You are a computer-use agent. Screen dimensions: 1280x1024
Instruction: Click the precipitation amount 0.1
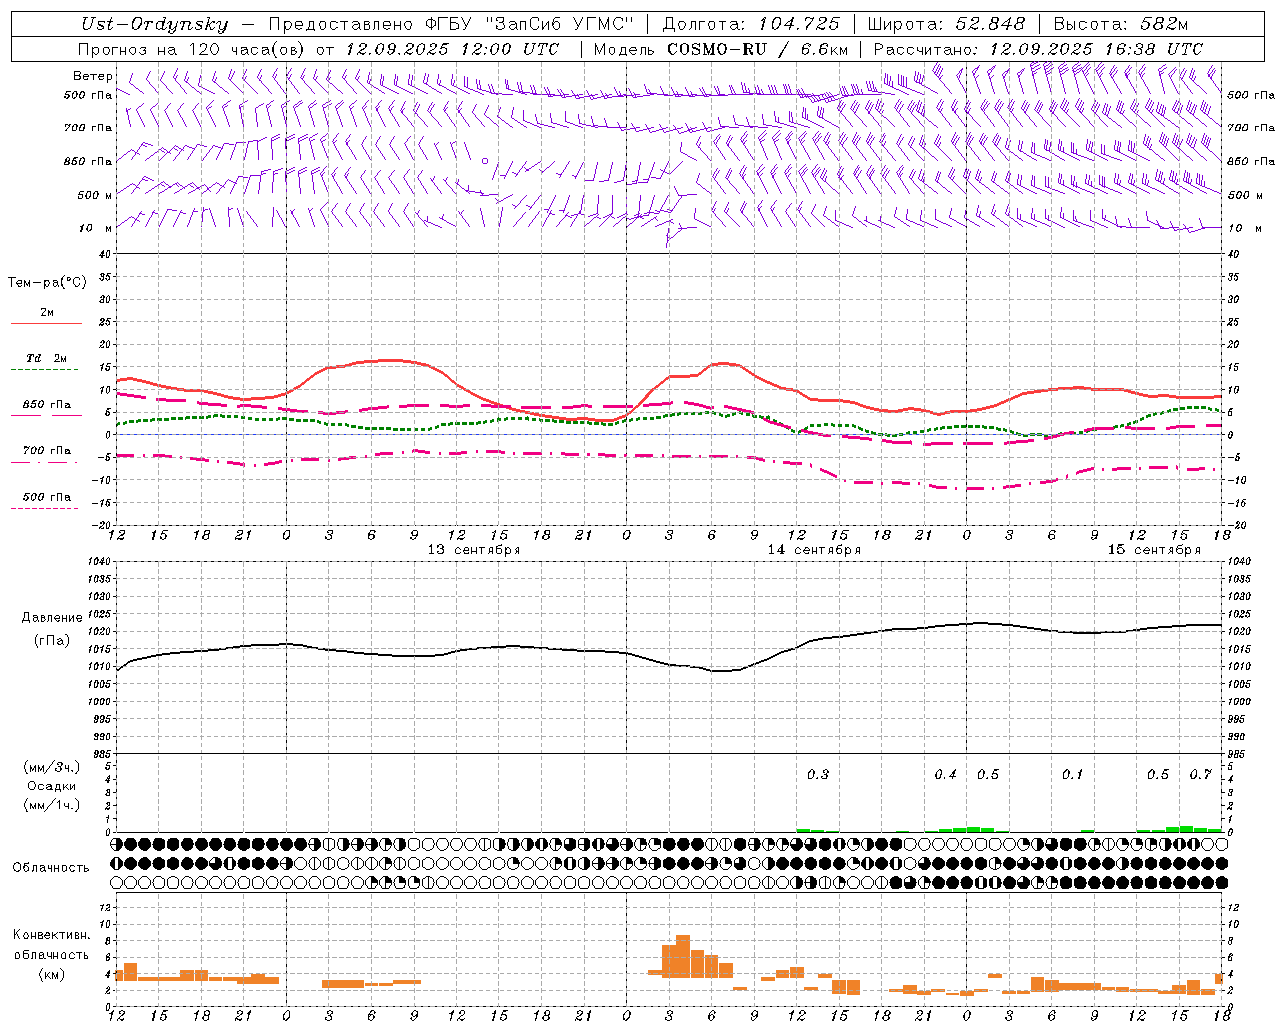point(1072,775)
